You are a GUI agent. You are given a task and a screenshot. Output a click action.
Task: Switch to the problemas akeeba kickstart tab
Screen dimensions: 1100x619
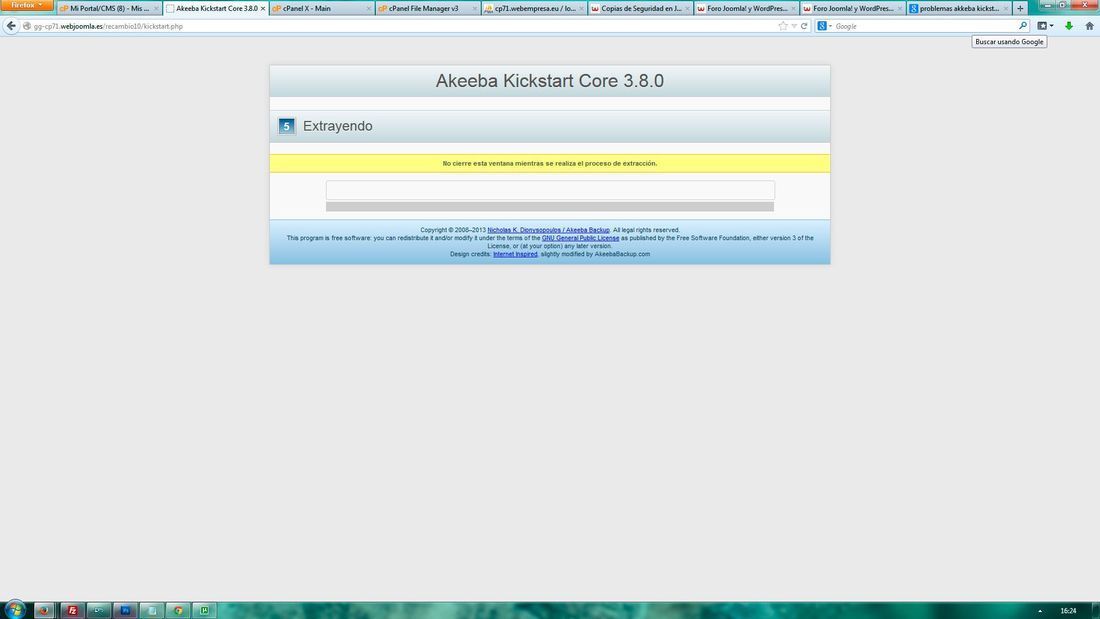(x=958, y=8)
